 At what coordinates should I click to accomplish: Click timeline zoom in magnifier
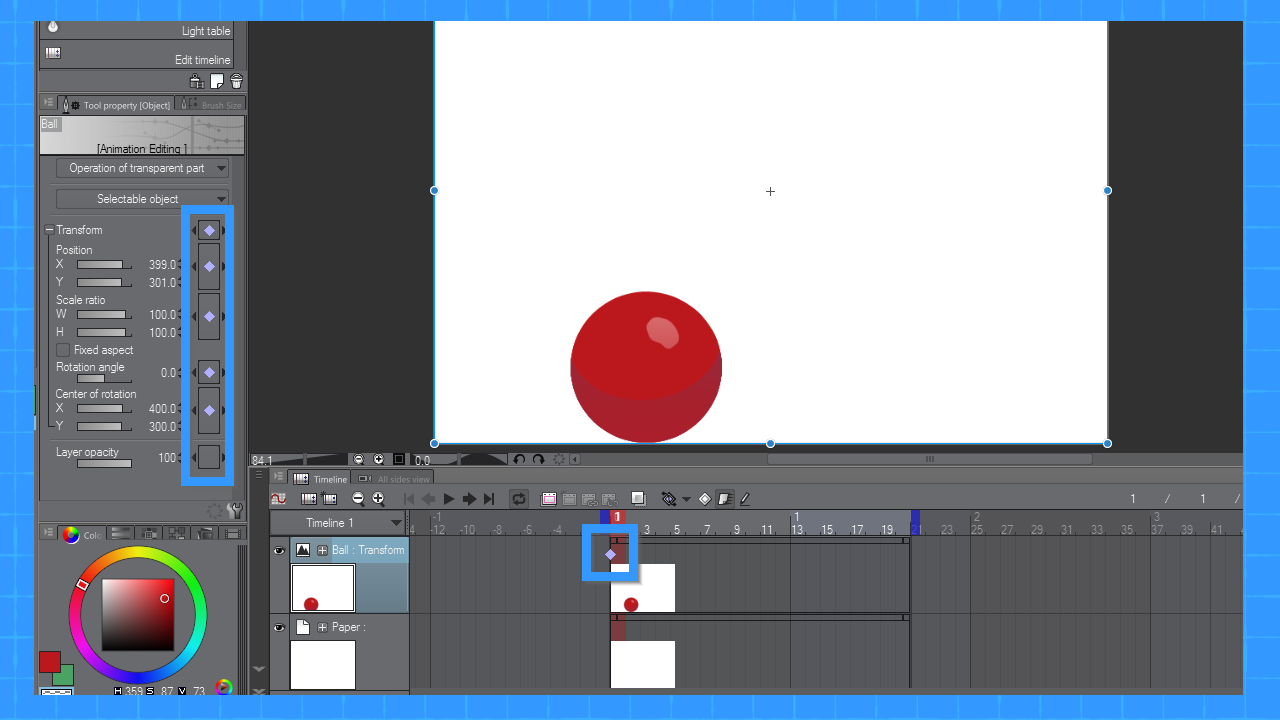point(378,499)
